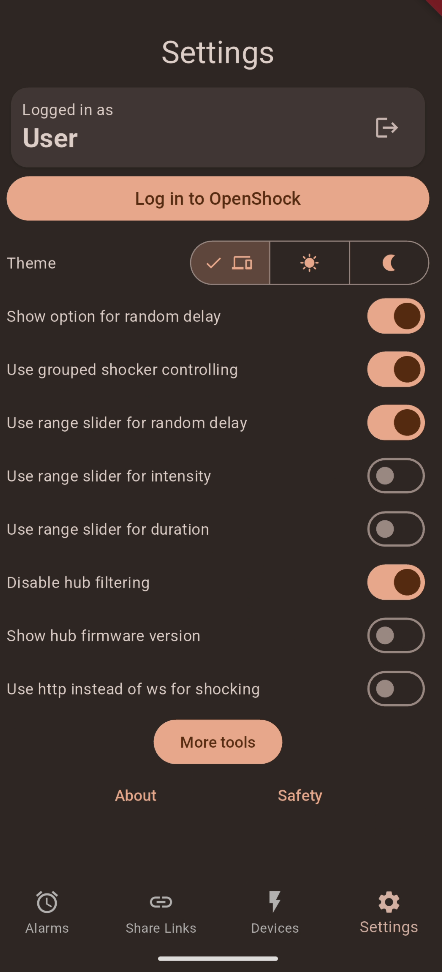Tap the Settings gear icon

point(389,901)
